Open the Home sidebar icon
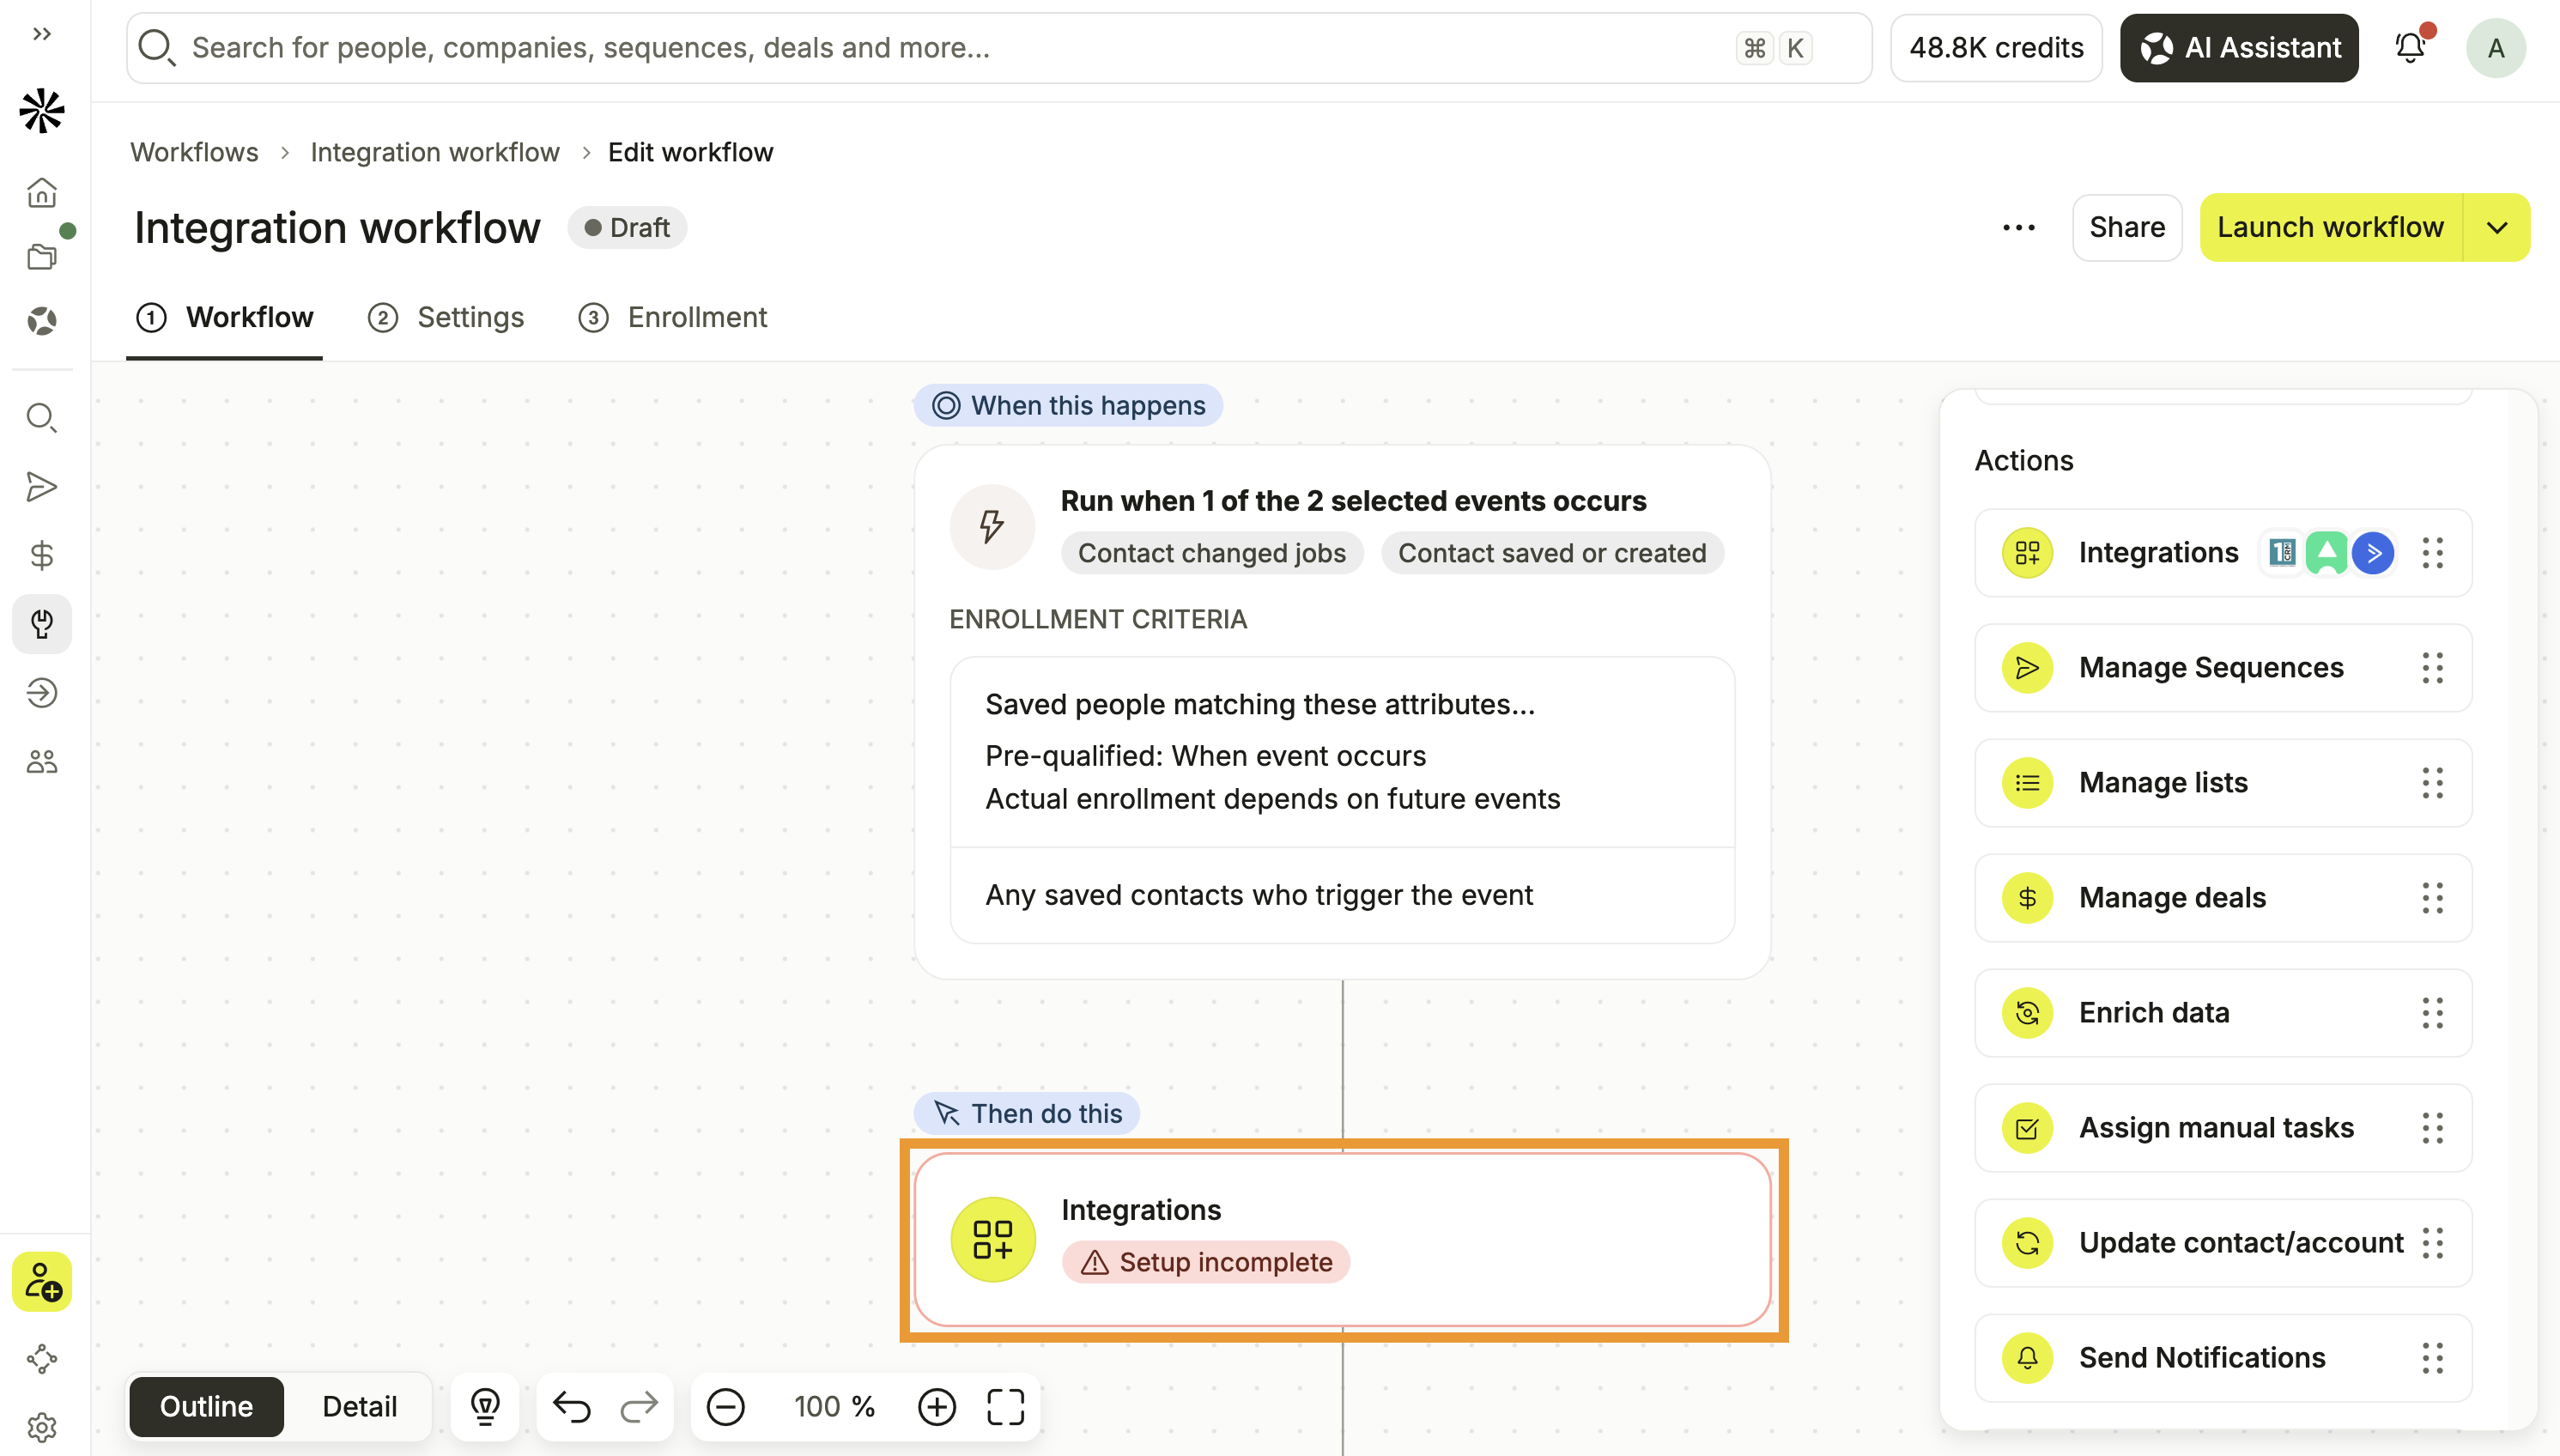Viewport: 2560px width, 1456px height. (x=42, y=192)
